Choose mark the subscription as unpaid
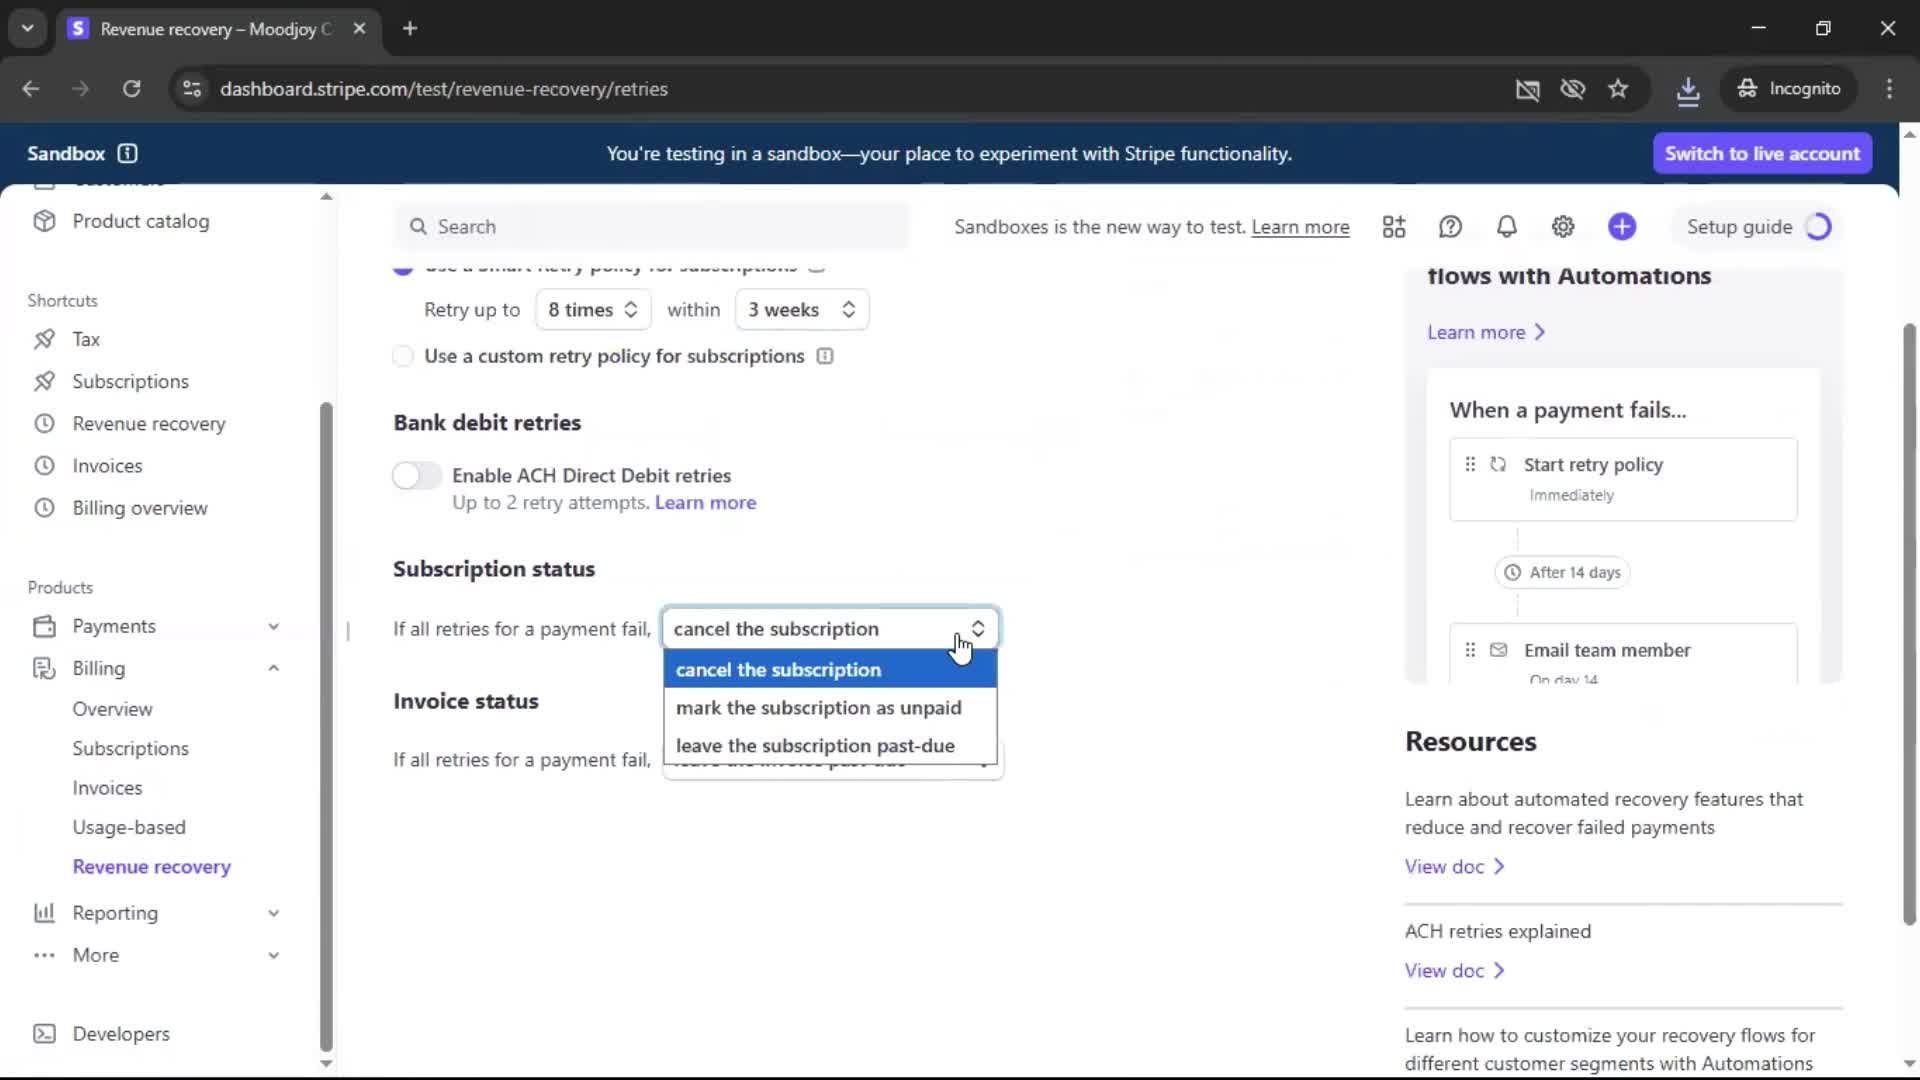Screen dimensions: 1920x1080 (818, 708)
